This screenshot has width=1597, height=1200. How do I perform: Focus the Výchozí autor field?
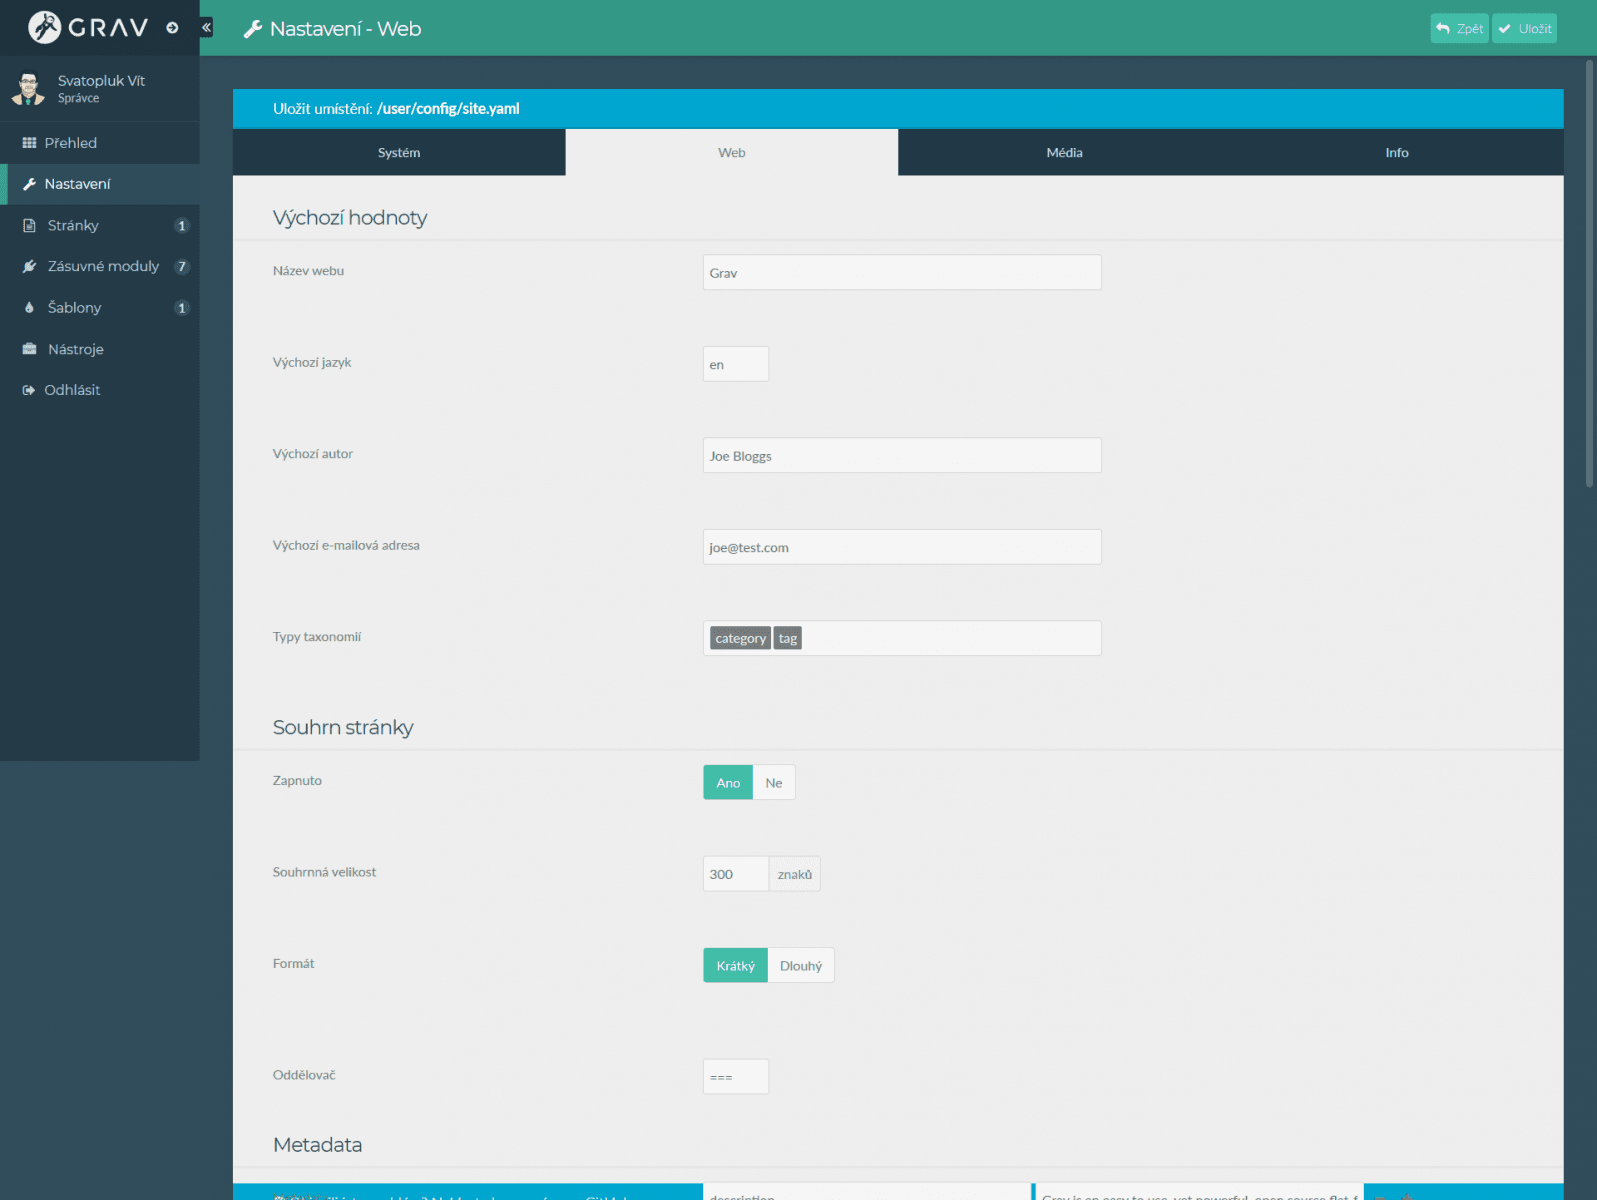tap(902, 456)
